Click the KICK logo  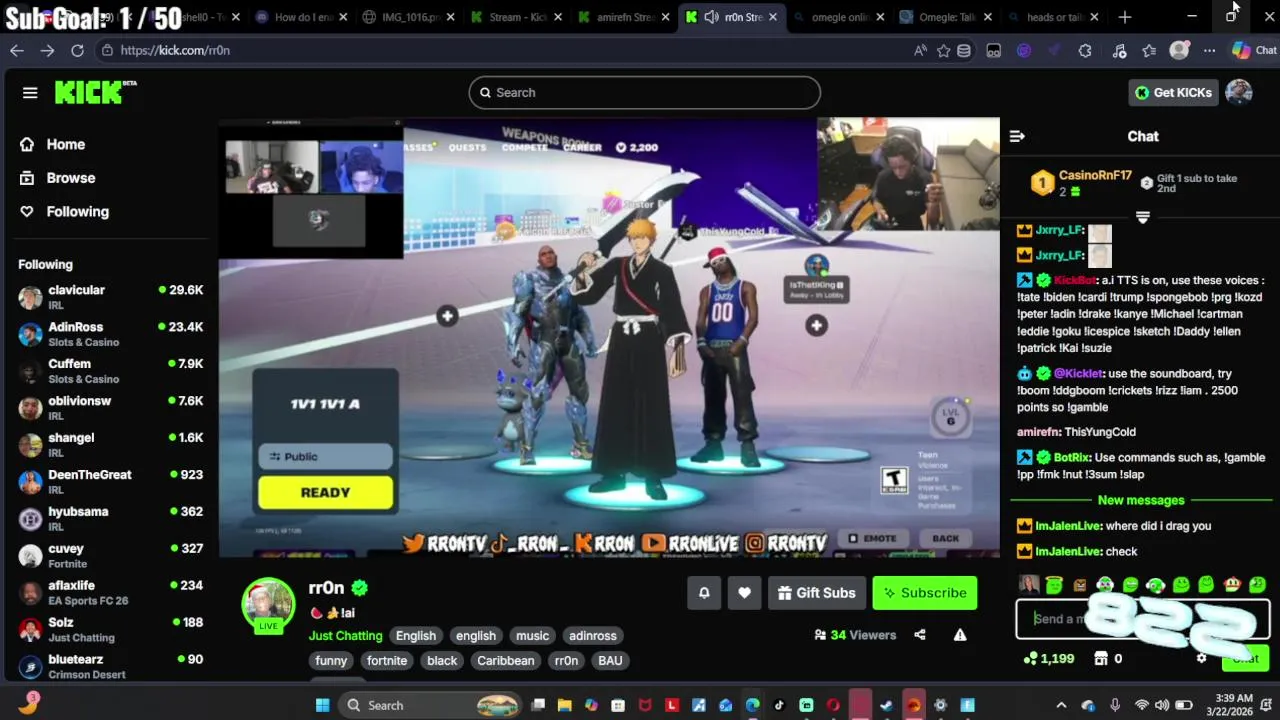(x=95, y=92)
